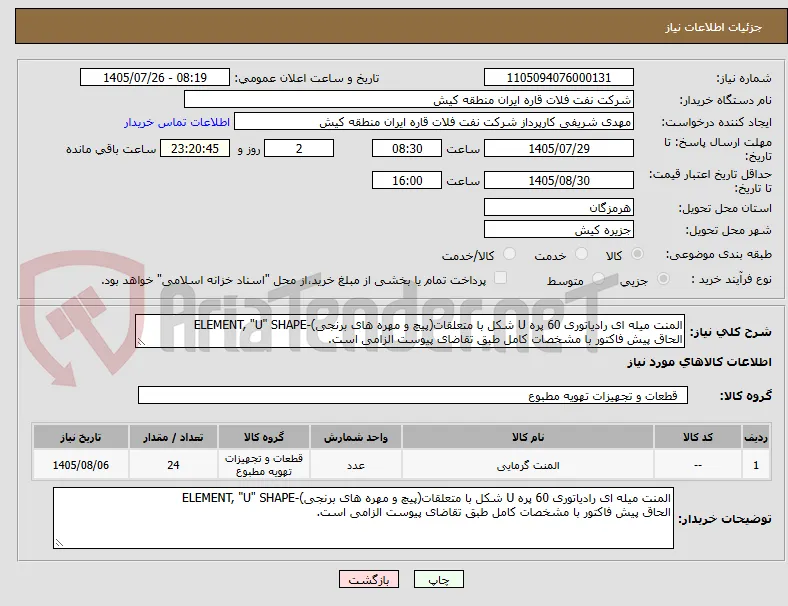Click the row number cell 1
The width and height of the screenshot is (788, 606).
[x=756, y=465]
